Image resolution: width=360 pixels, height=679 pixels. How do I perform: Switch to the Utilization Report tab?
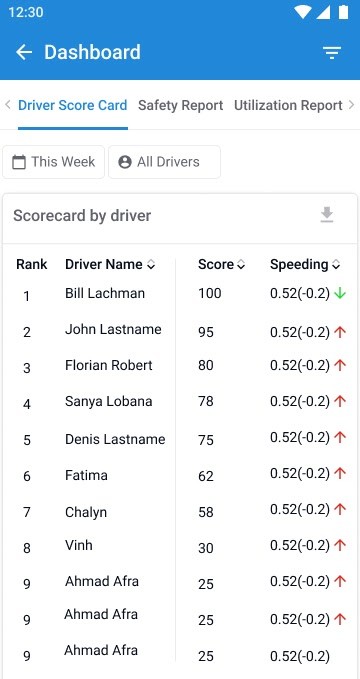tap(288, 105)
